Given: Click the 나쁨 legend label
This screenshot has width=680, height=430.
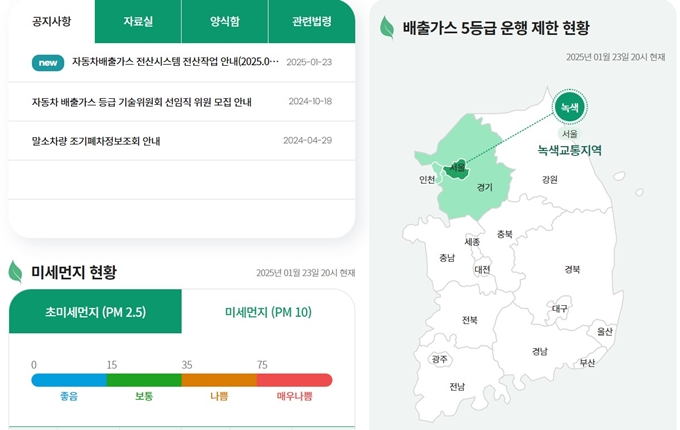Looking at the screenshot, I should click(219, 396).
